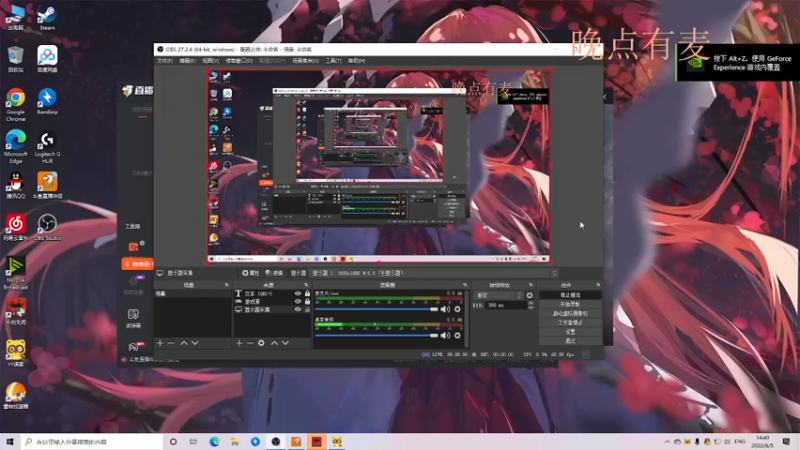Select the text (GDI+) source row
Image resolution: width=800 pixels, height=450 pixels.
pos(272,294)
